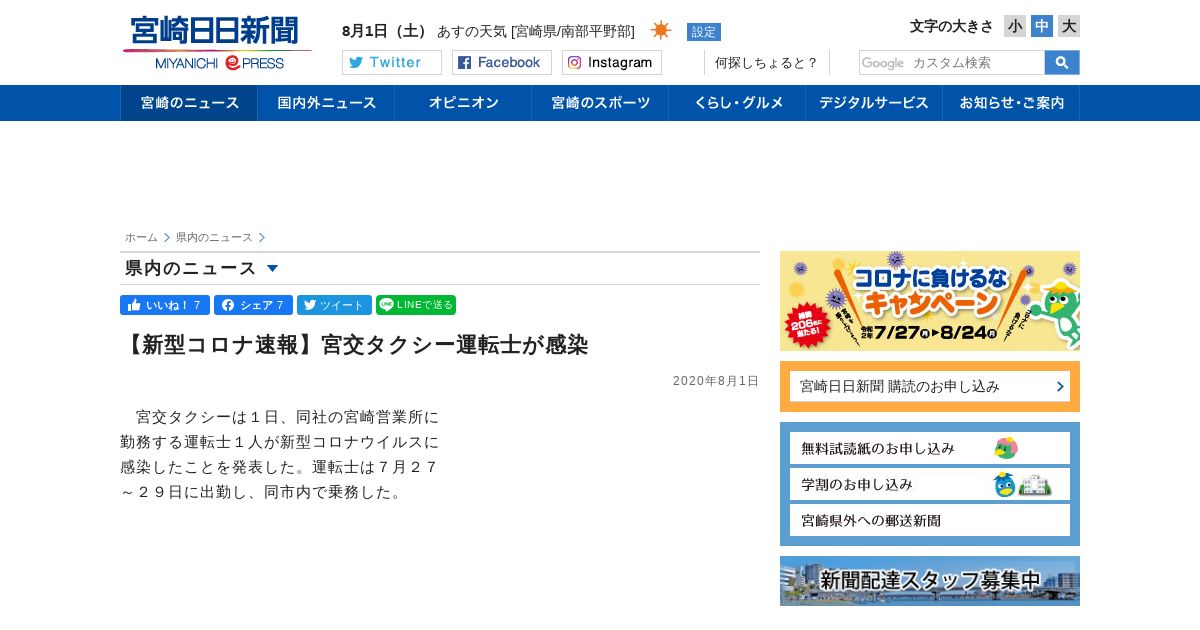The image size is (1200, 630).
Task: Open 宮崎日日新聞 購読のお申し込み link
Action: (930, 386)
